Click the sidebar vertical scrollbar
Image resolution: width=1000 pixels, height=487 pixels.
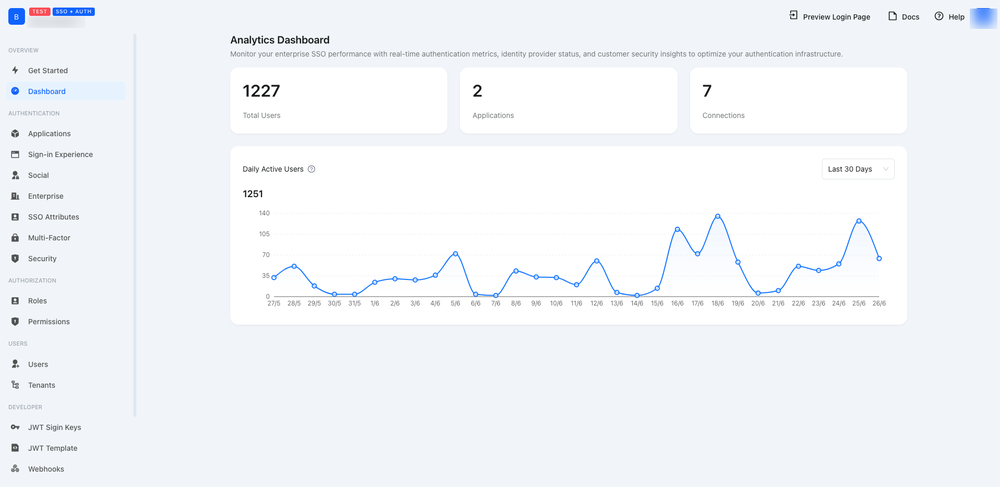tap(135, 225)
